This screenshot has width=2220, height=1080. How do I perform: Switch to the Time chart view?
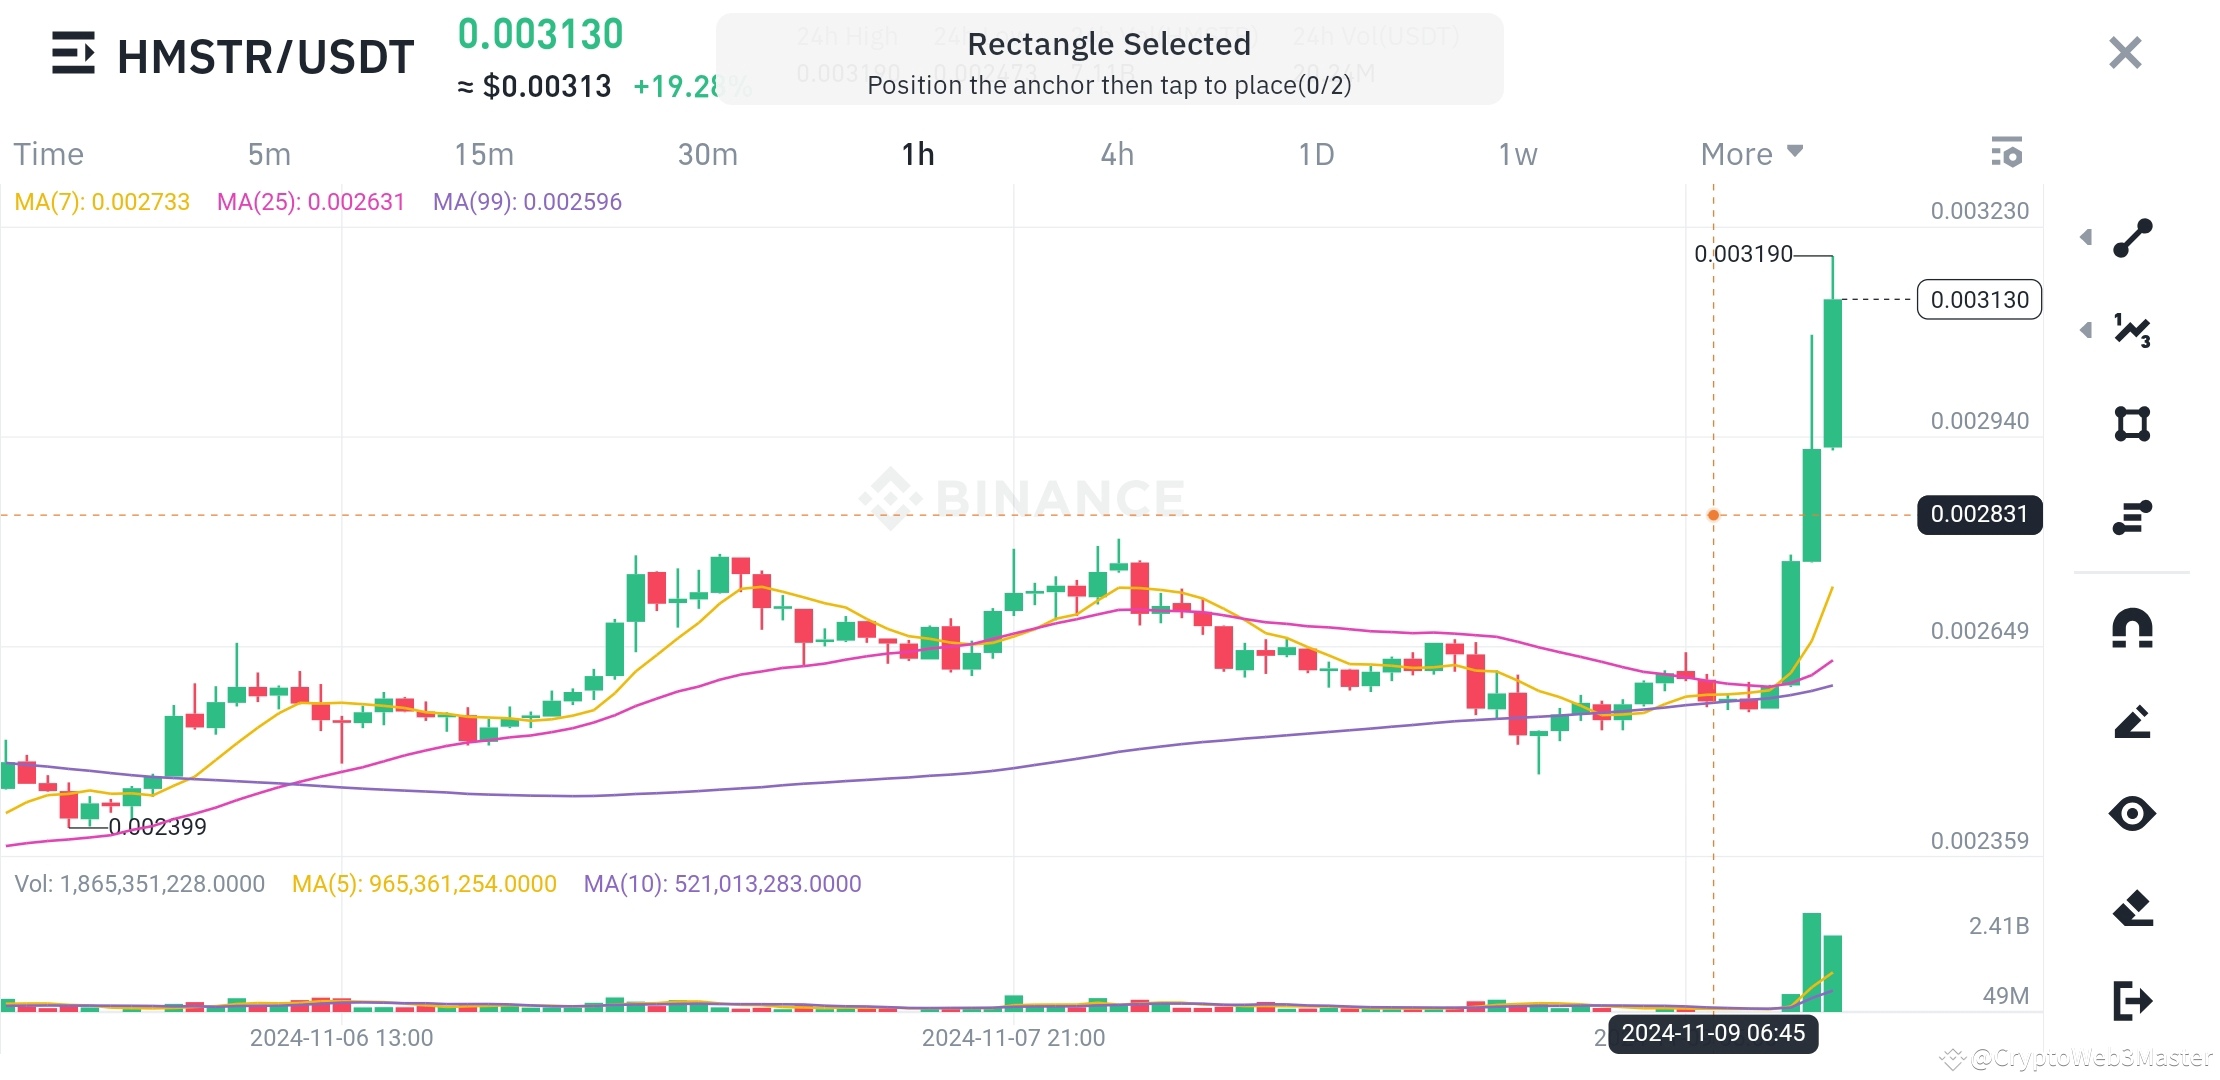pyautogui.click(x=48, y=154)
